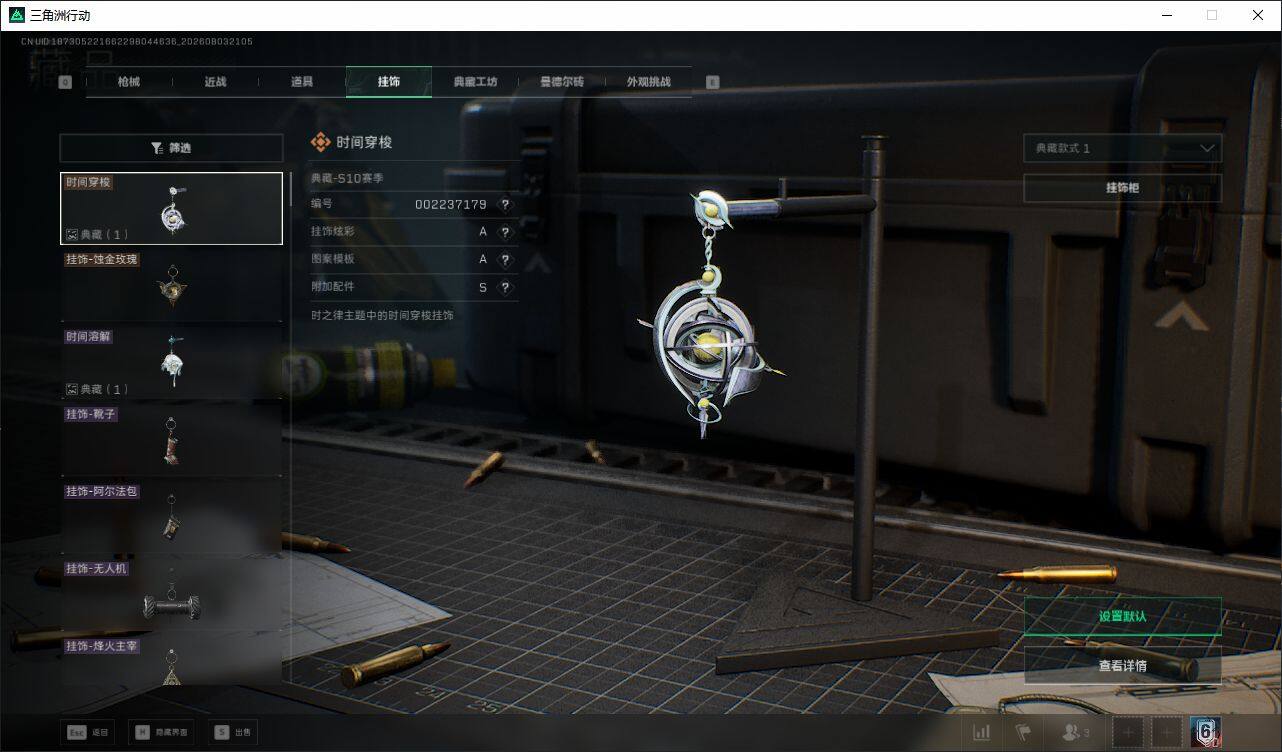Switch to the 近战 tab
The height and width of the screenshot is (752, 1282).
click(x=215, y=82)
